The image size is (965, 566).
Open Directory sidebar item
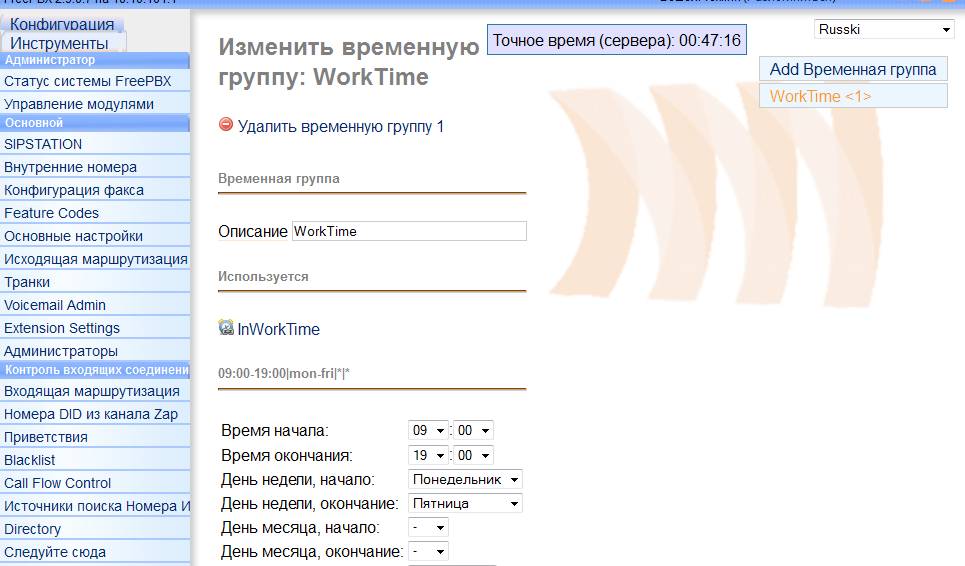[x=95, y=529]
